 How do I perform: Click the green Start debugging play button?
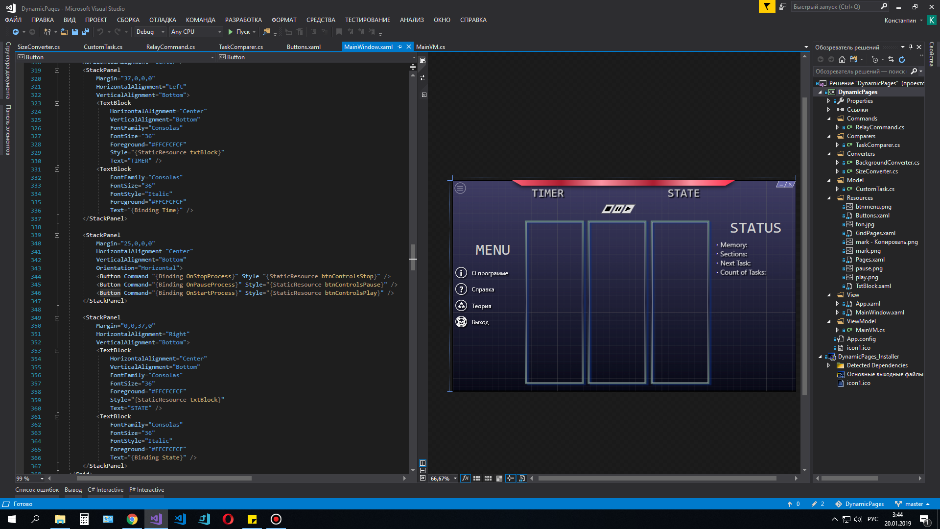point(230,32)
